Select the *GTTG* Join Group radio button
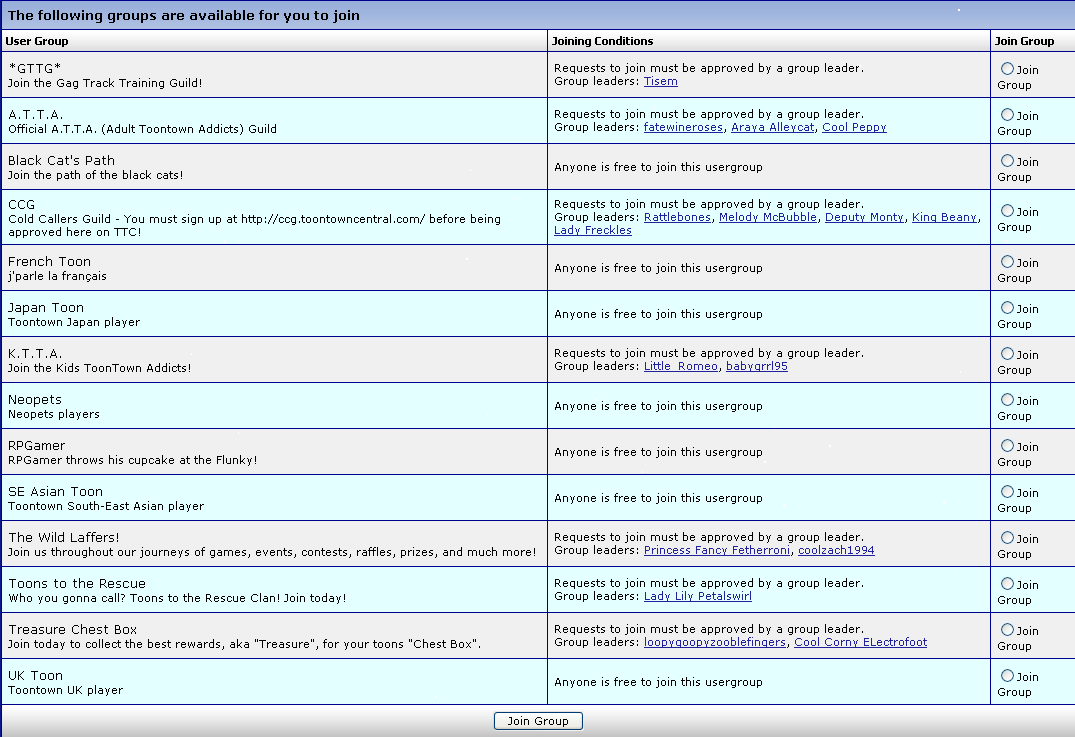Screen dimensions: 1075x737 point(1007,69)
